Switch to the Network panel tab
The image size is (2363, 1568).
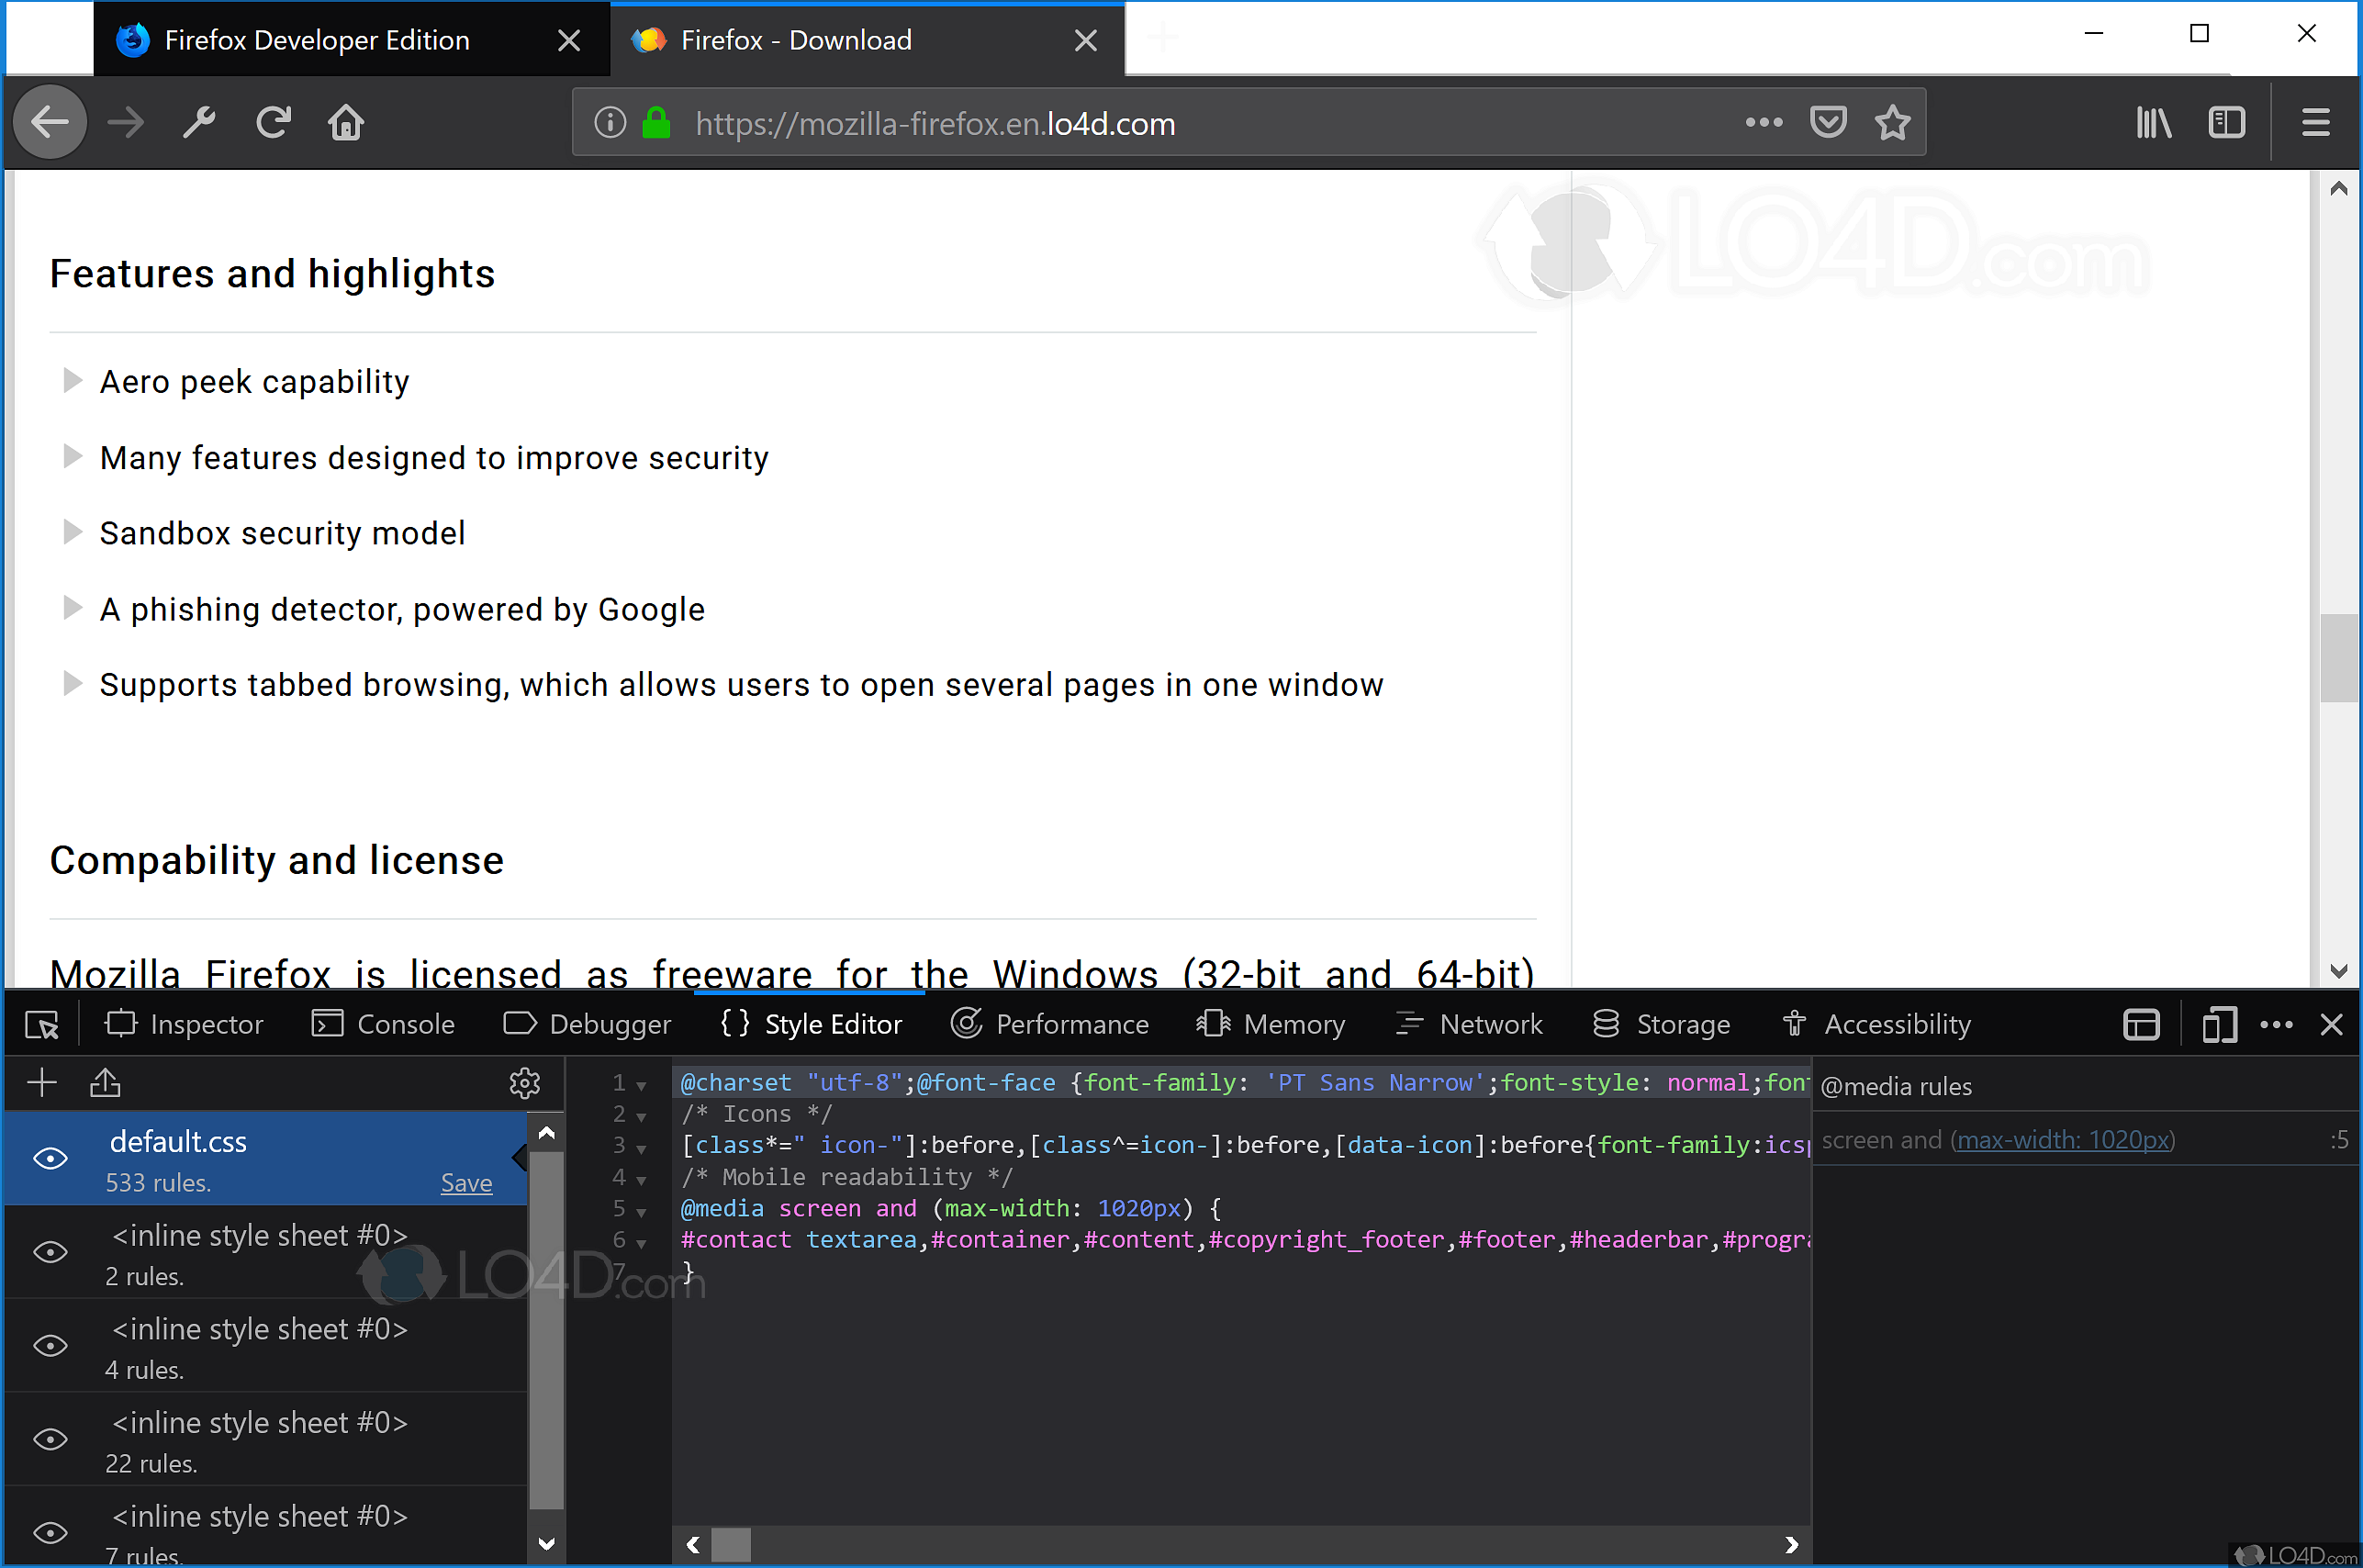point(1469,1024)
